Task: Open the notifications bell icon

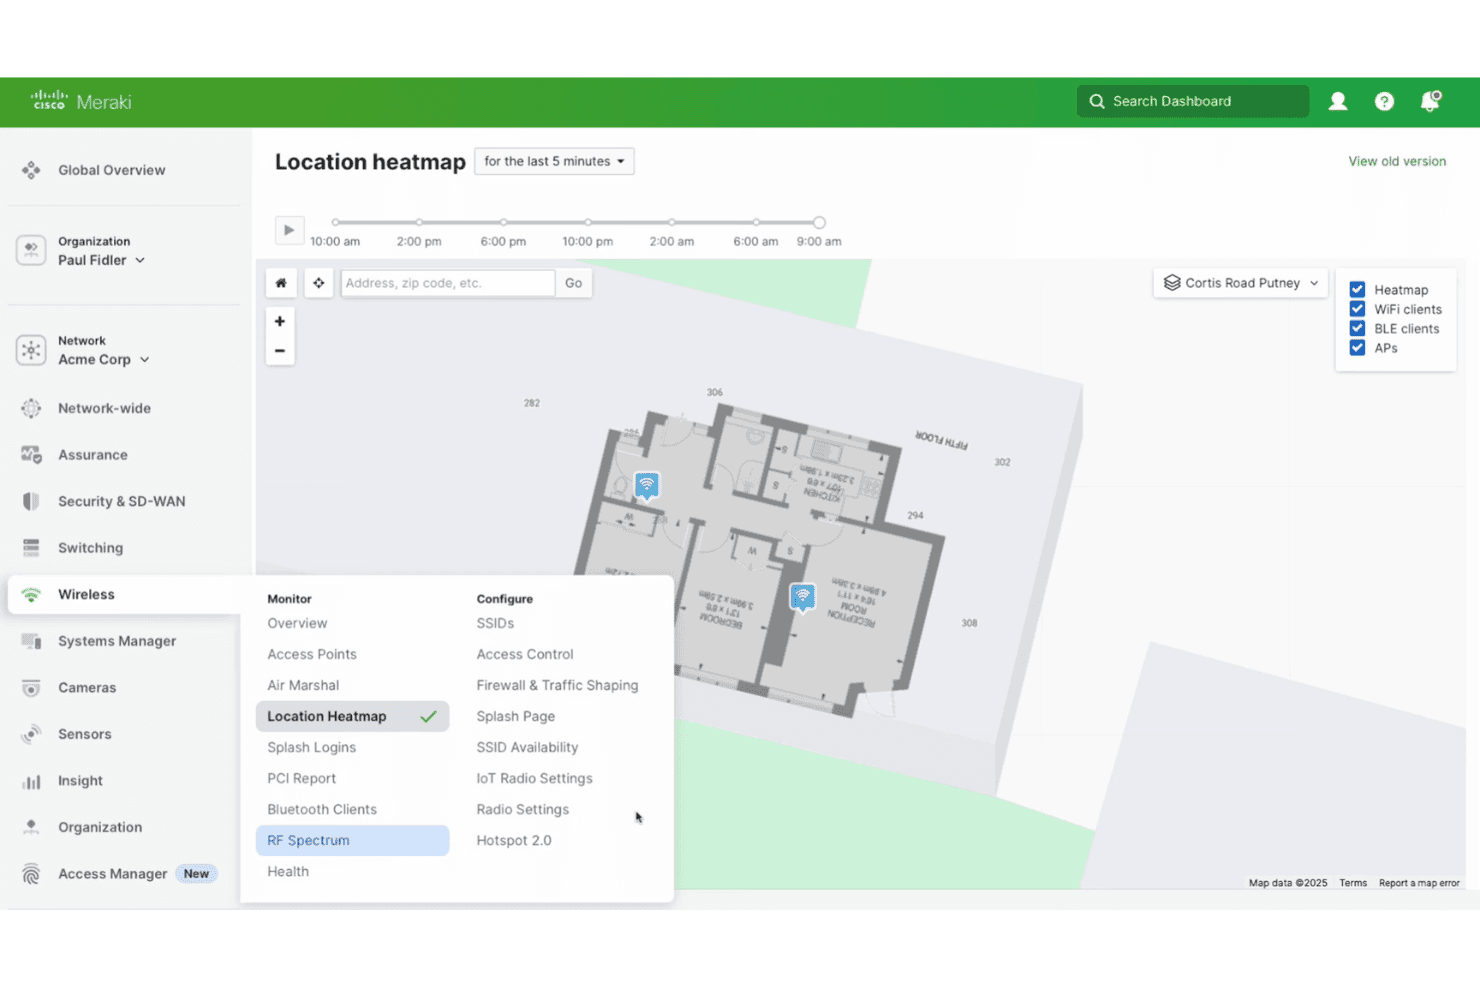Action: tap(1430, 101)
